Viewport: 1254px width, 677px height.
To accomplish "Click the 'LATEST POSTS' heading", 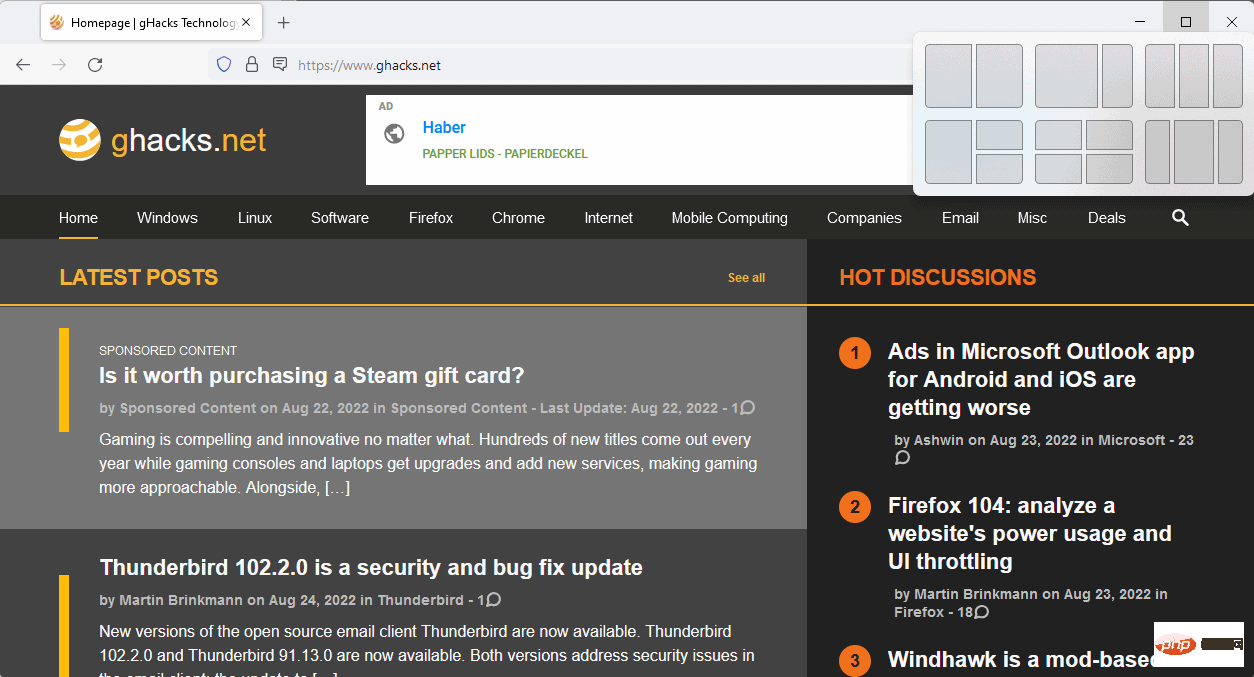I will click(139, 277).
